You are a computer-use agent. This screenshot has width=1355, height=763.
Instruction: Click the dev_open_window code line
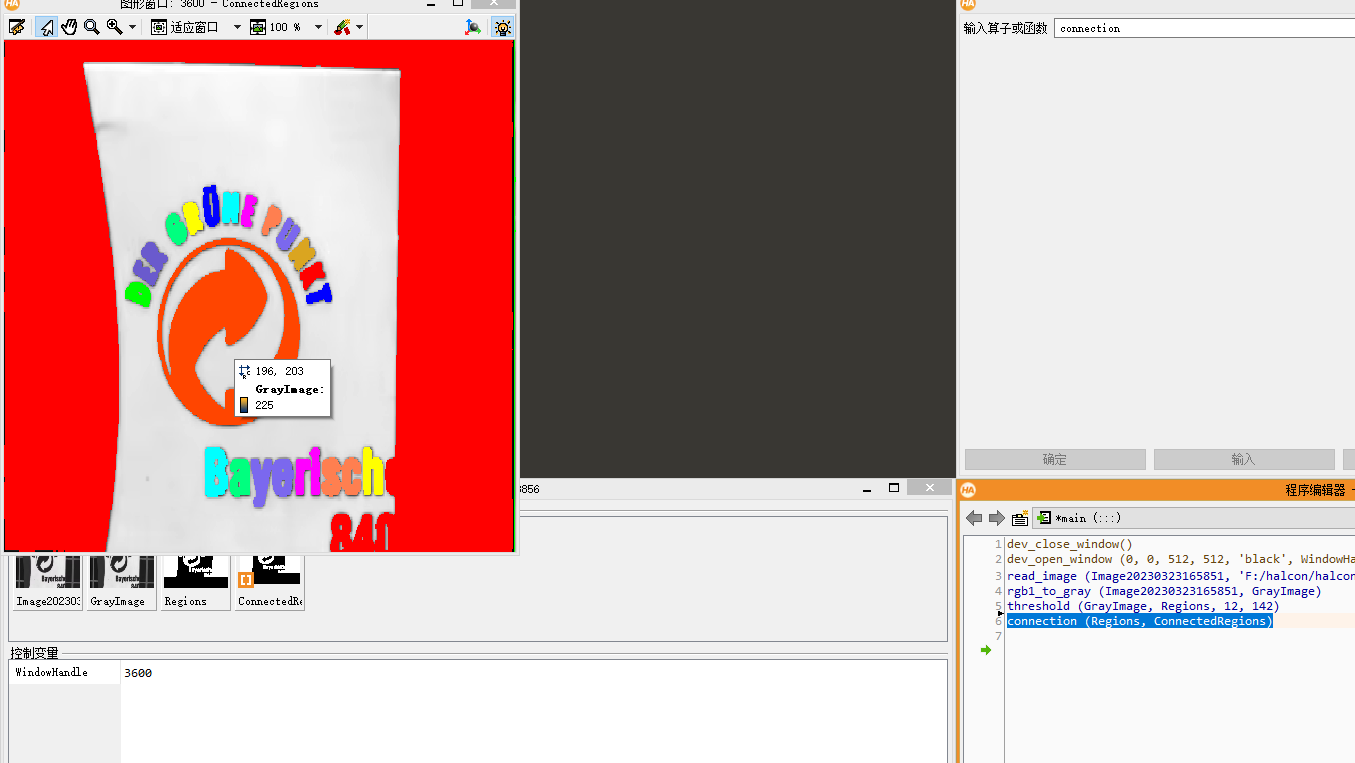tap(1180, 559)
